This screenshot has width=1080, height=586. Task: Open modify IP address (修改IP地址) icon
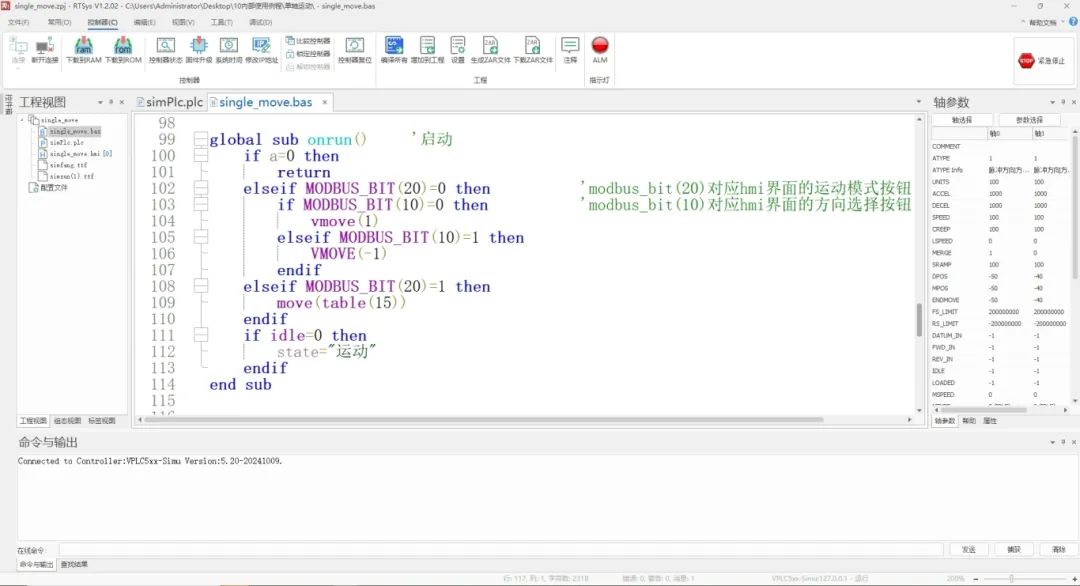pos(262,50)
